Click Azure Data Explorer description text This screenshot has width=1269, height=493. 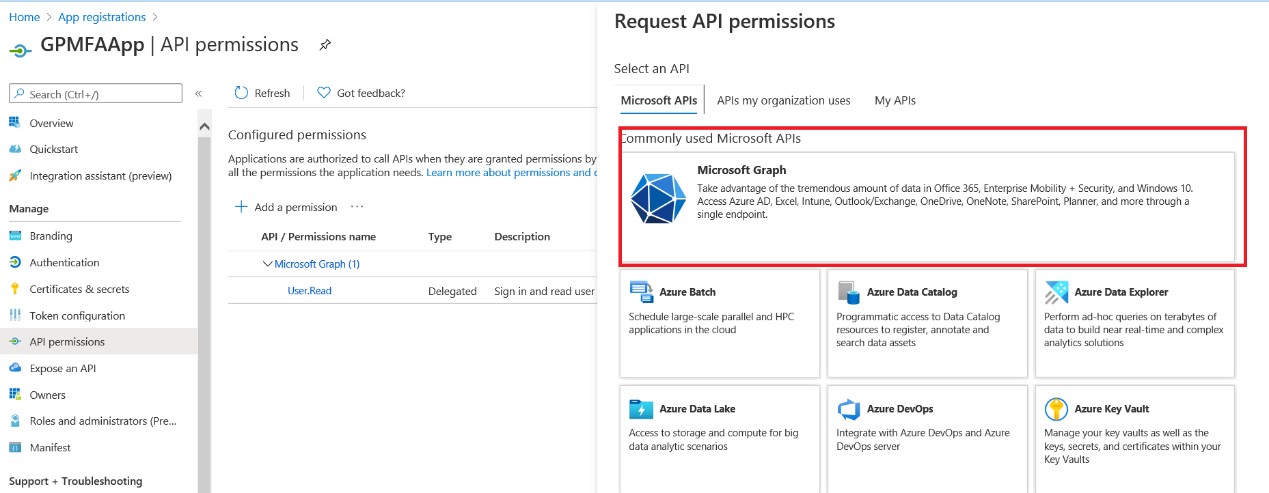point(1134,330)
